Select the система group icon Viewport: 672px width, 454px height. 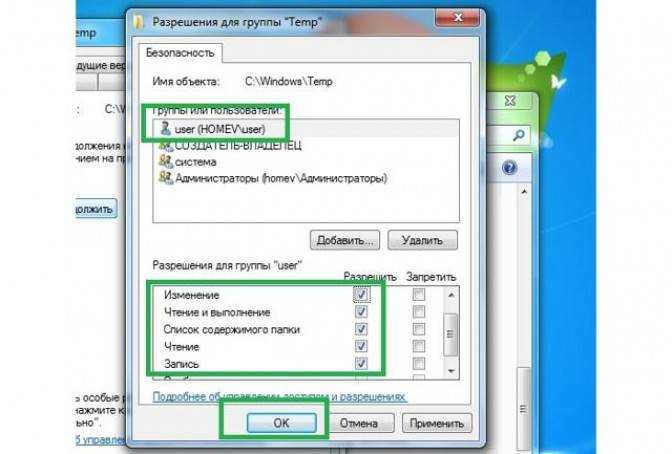click(x=165, y=161)
